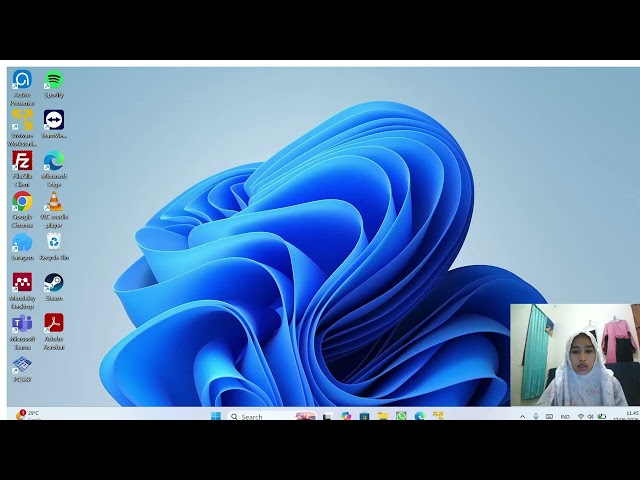The height and width of the screenshot is (480, 640).
Task: Select the Google Chrome desktop shortcut
Action: [22, 210]
